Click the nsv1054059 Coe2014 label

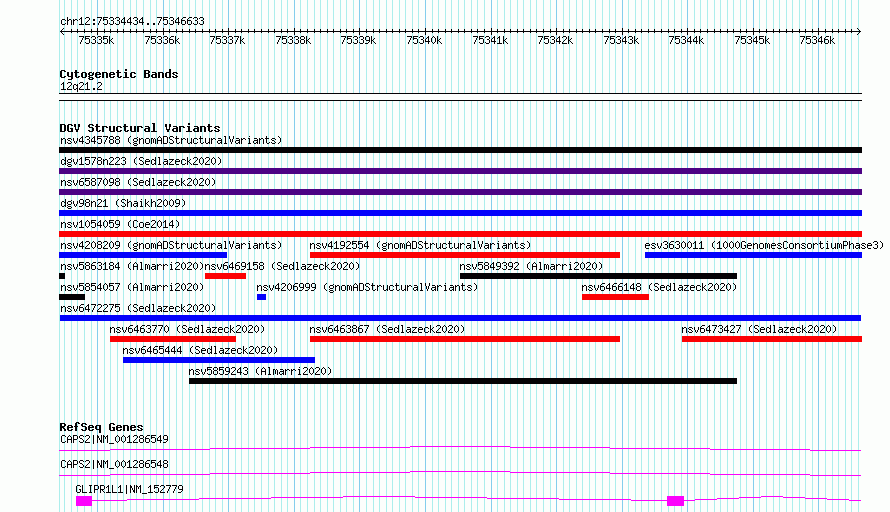120,224
